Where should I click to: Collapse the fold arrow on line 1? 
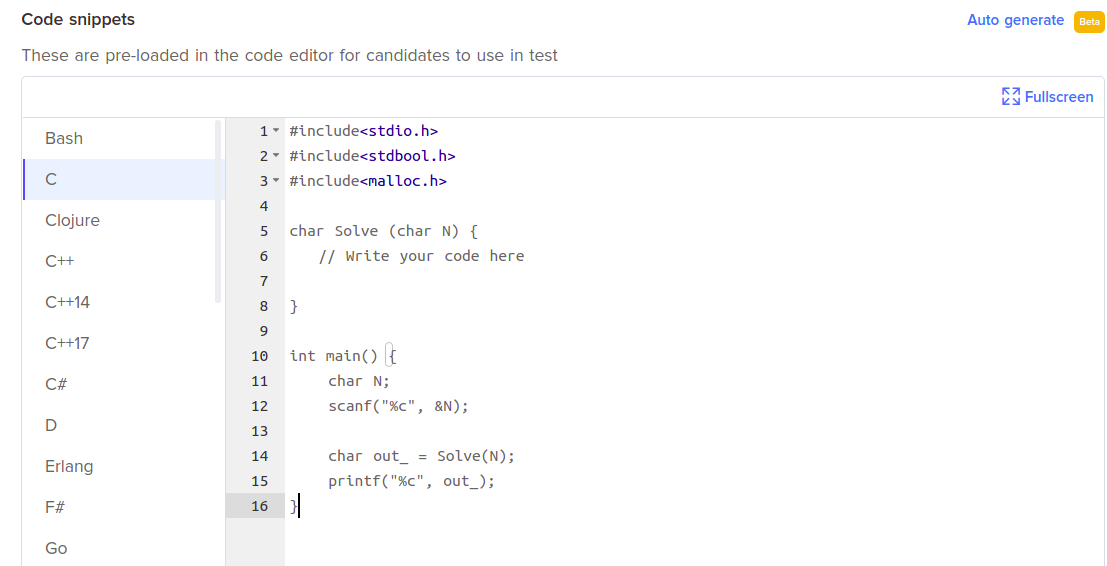coord(276,131)
